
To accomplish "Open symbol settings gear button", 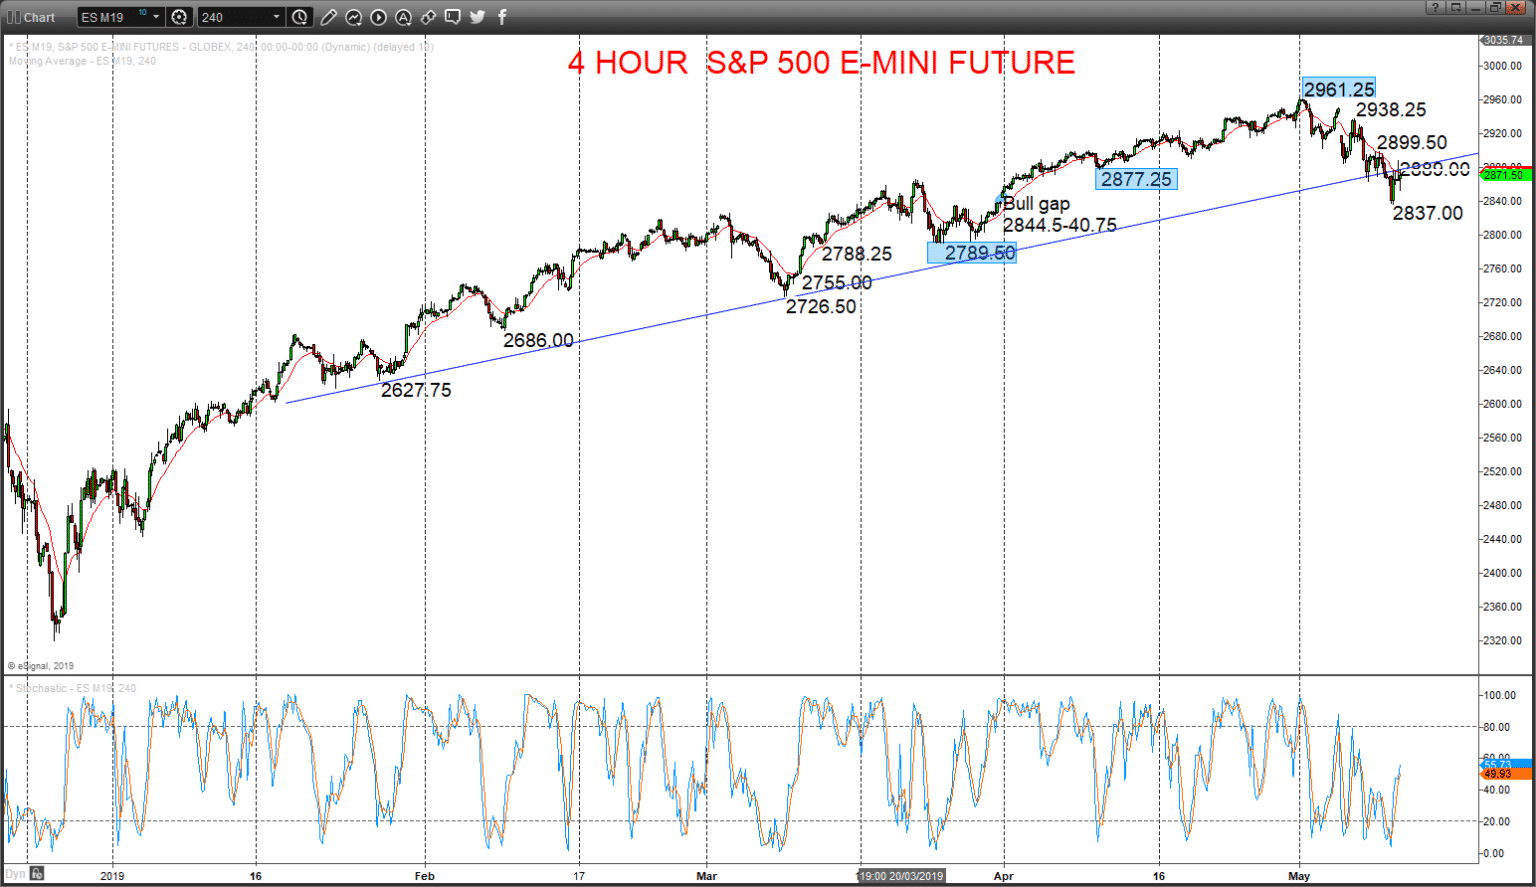I will click(x=180, y=17).
